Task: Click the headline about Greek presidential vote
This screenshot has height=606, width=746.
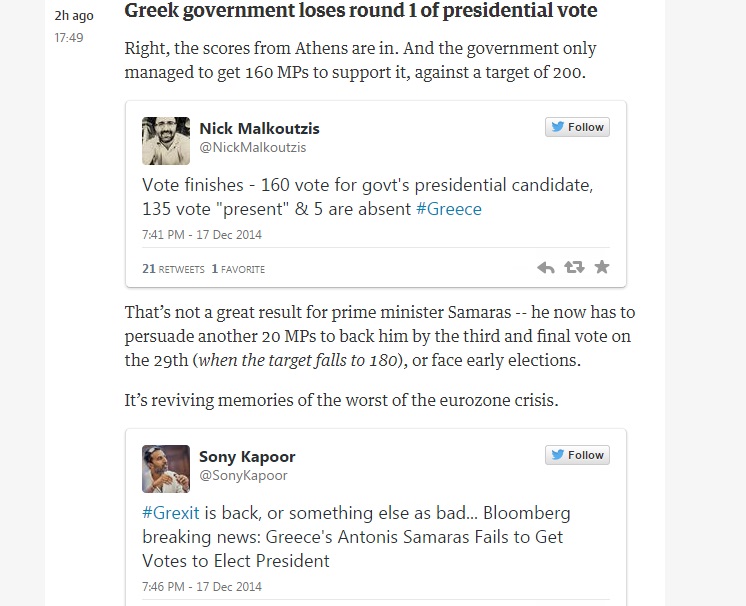Action: pos(361,10)
